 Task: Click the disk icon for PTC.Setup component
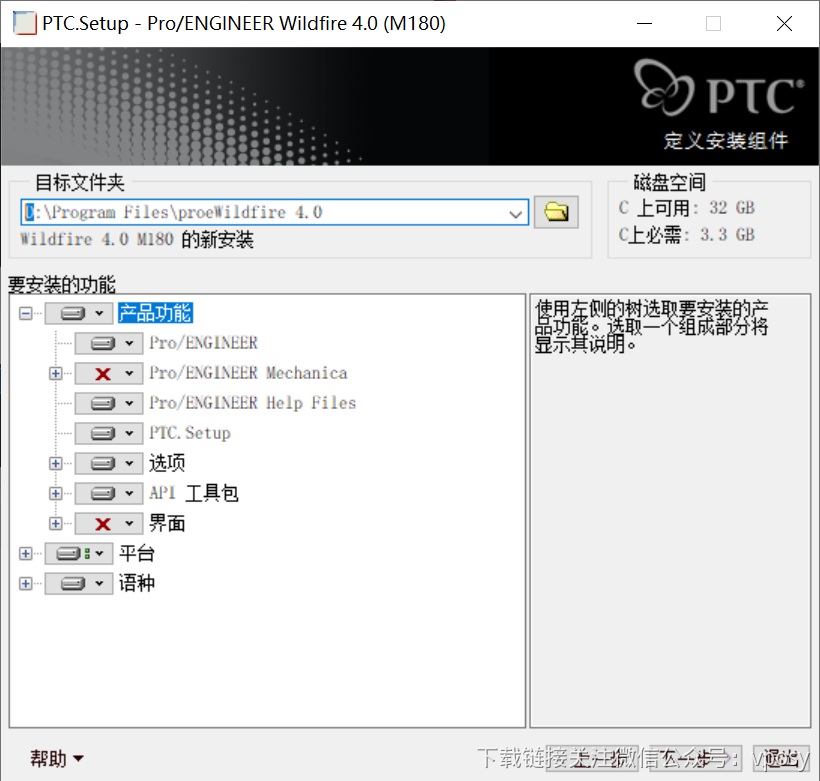101,433
